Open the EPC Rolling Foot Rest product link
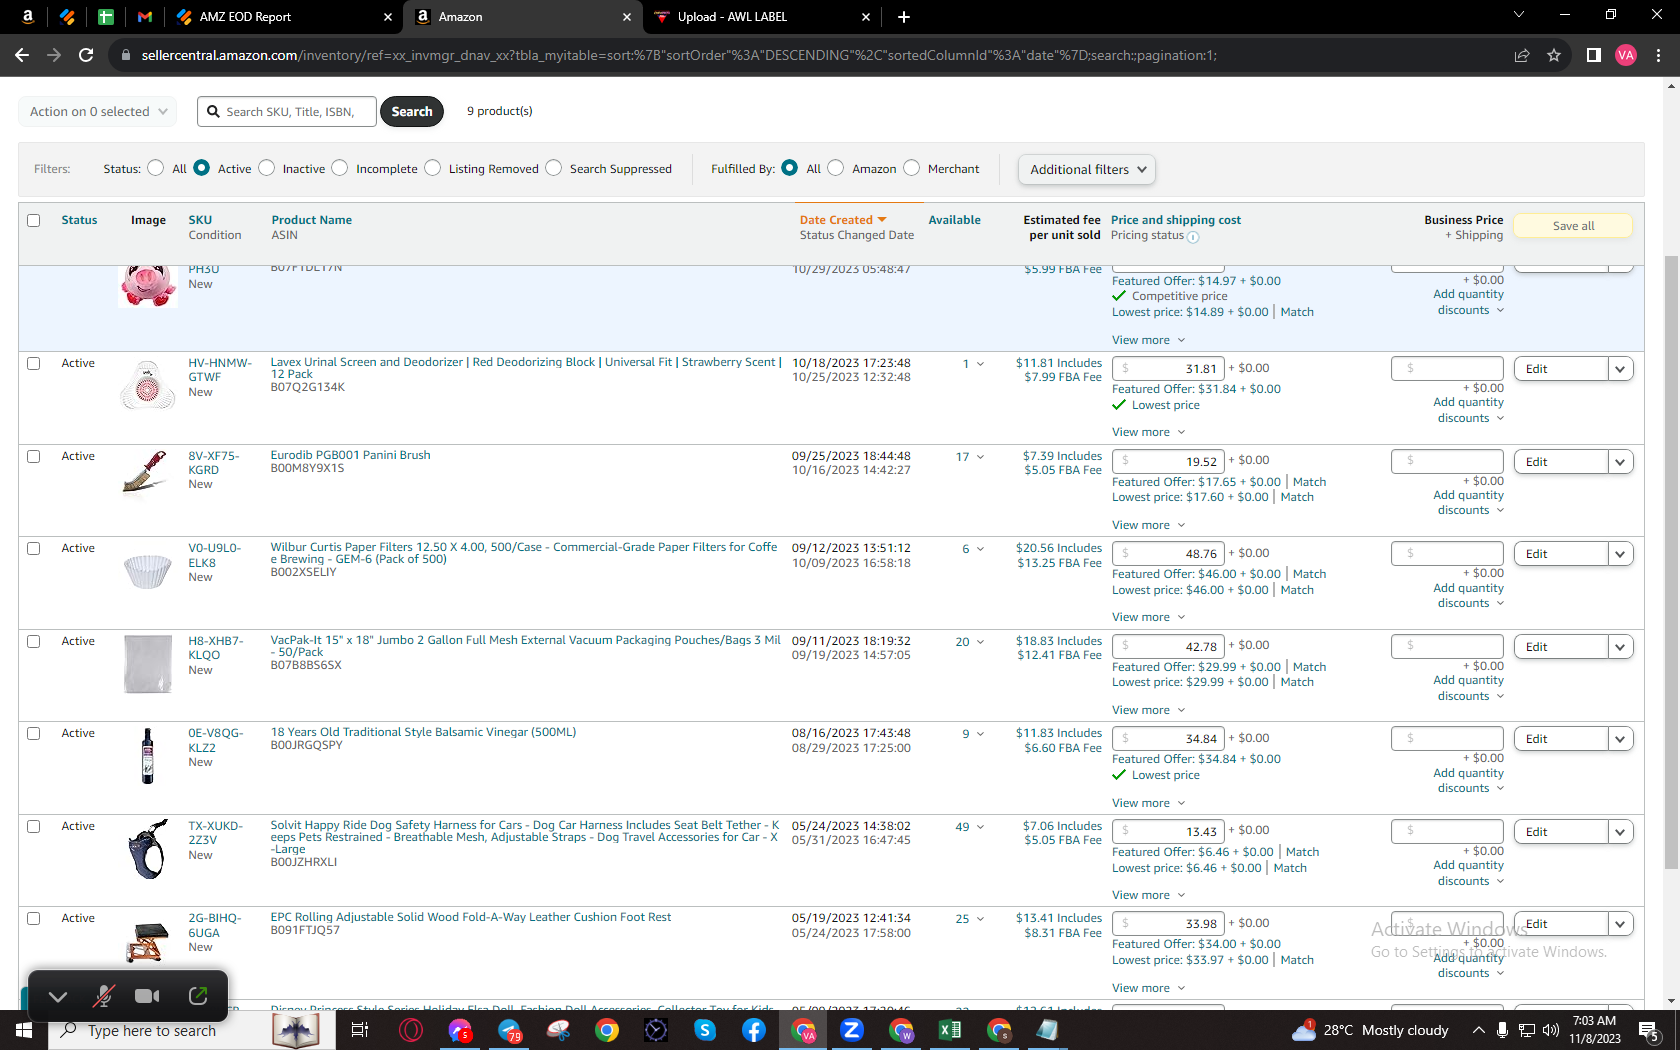 471,917
